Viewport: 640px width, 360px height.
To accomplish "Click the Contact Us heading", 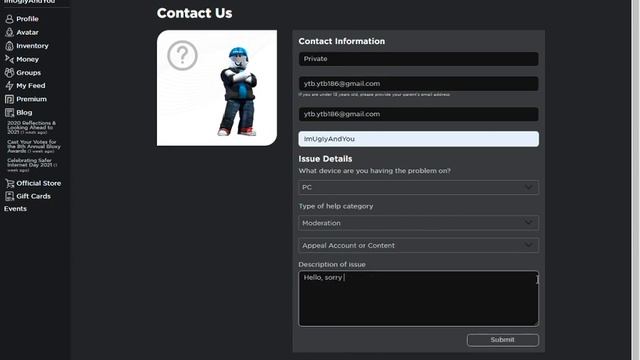I will 194,13.
